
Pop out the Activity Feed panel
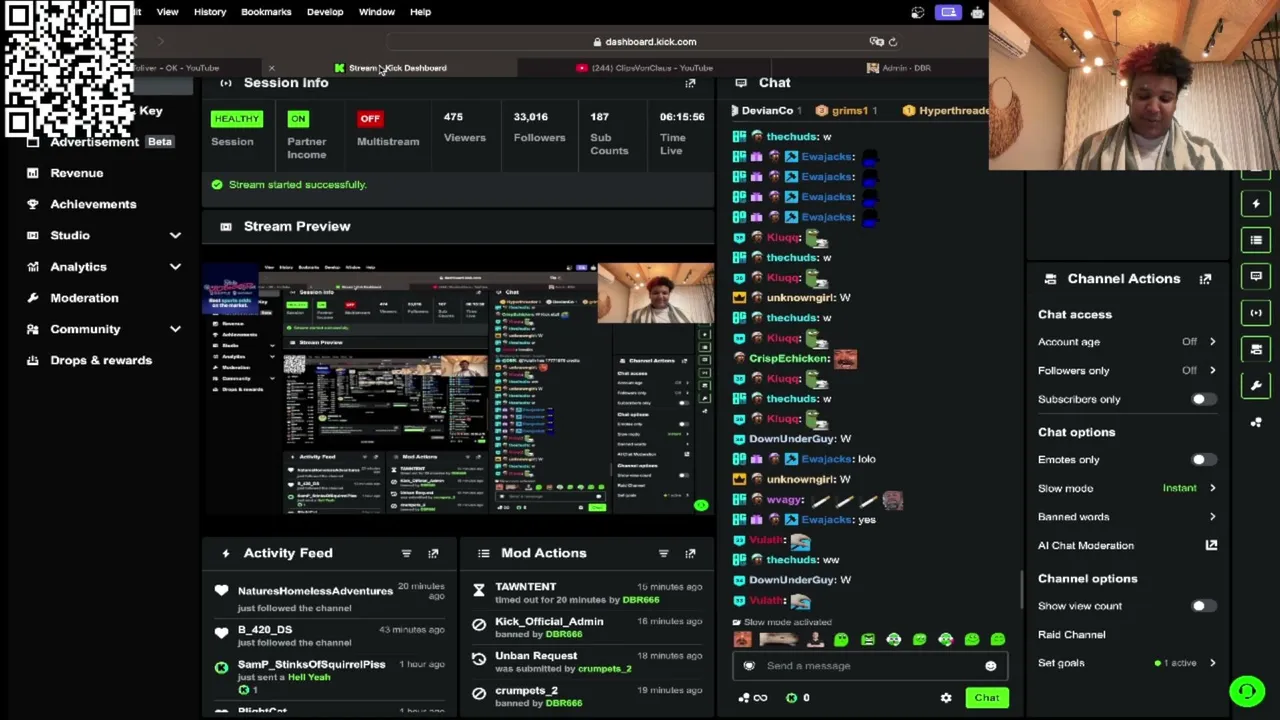(433, 553)
